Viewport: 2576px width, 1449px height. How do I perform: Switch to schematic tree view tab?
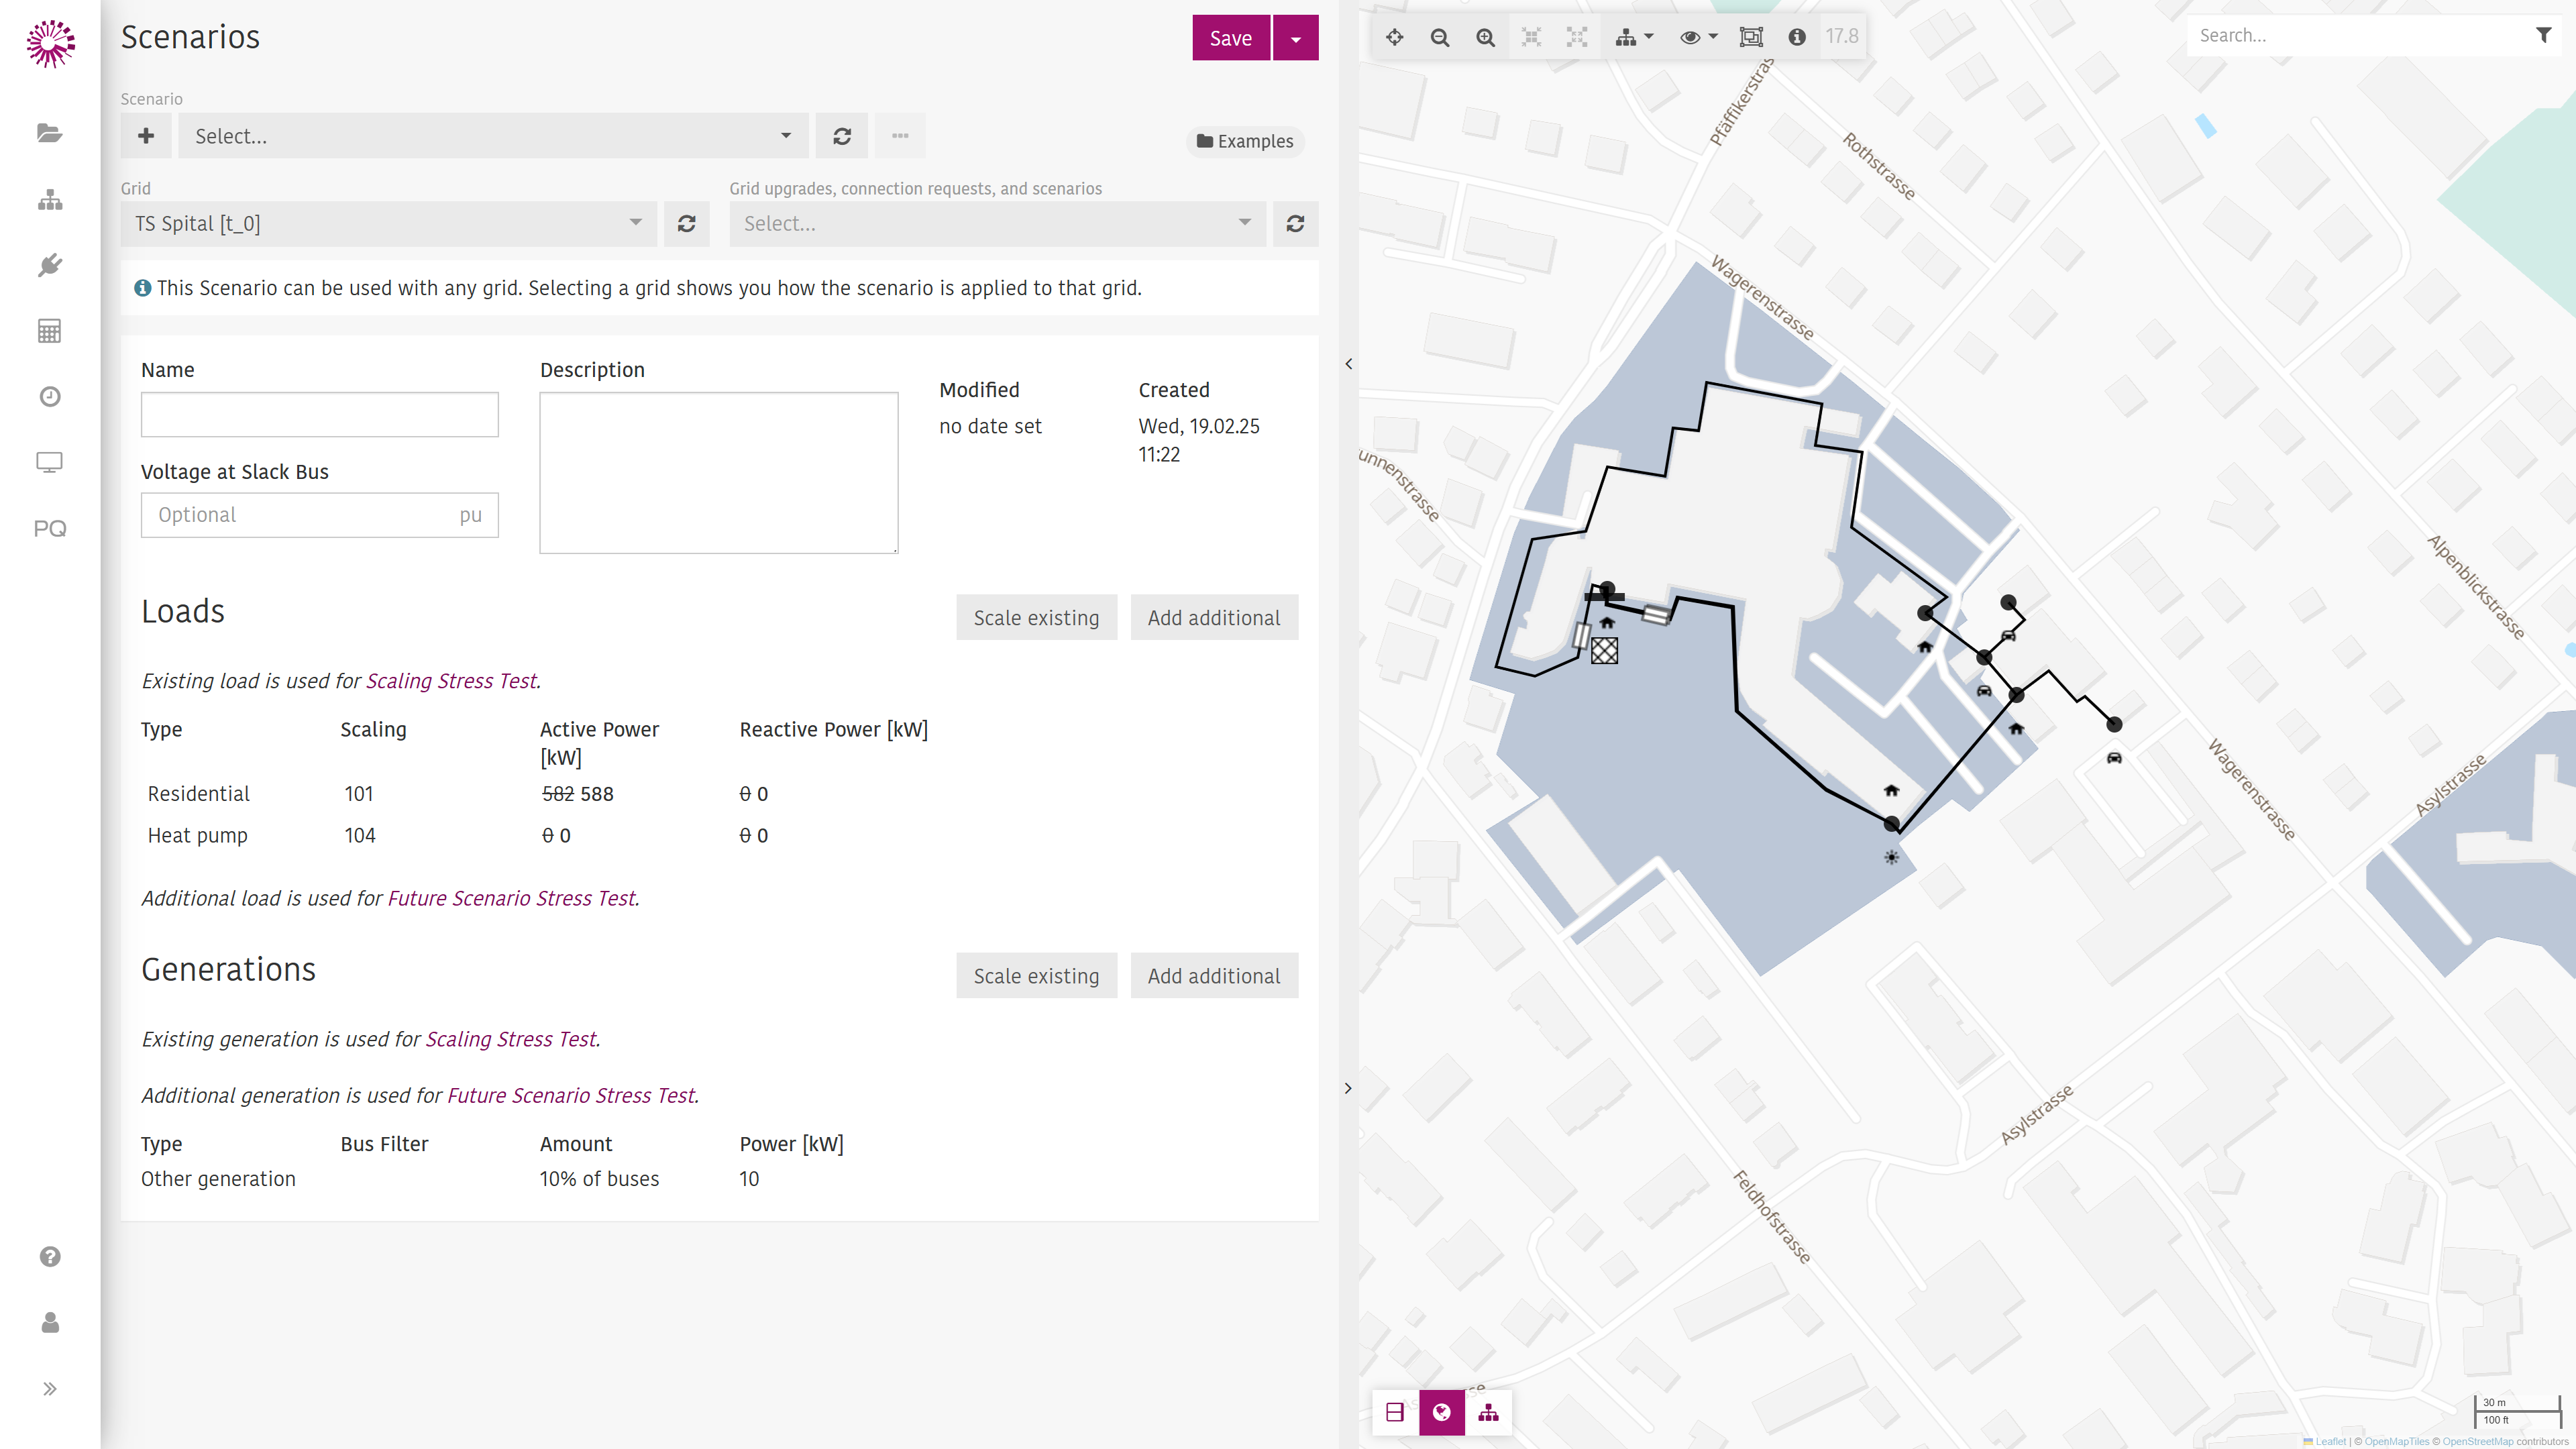pyautogui.click(x=1488, y=1413)
